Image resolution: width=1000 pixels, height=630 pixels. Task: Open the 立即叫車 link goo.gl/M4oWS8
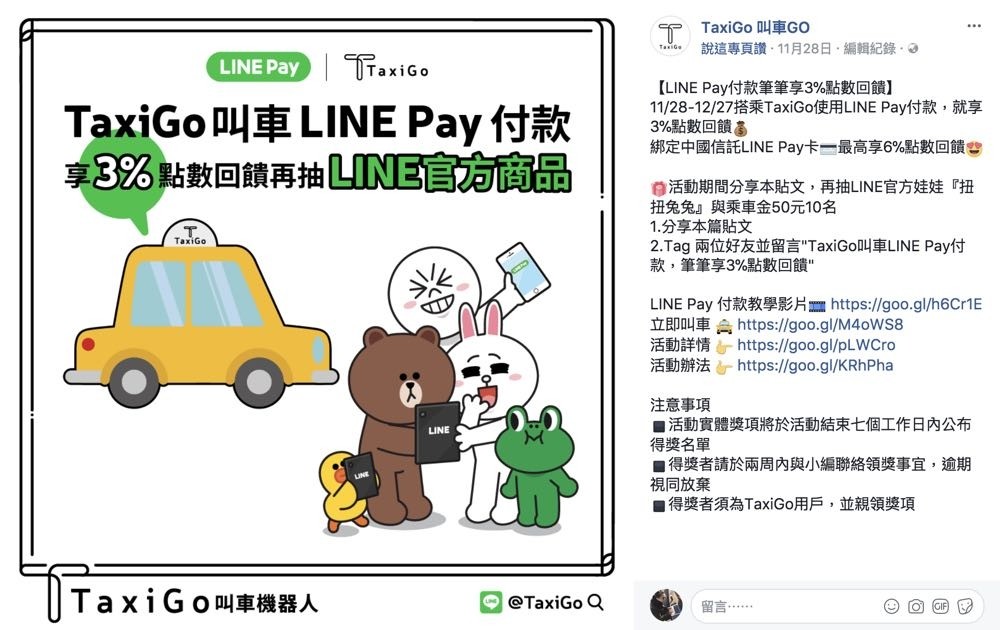(820, 325)
